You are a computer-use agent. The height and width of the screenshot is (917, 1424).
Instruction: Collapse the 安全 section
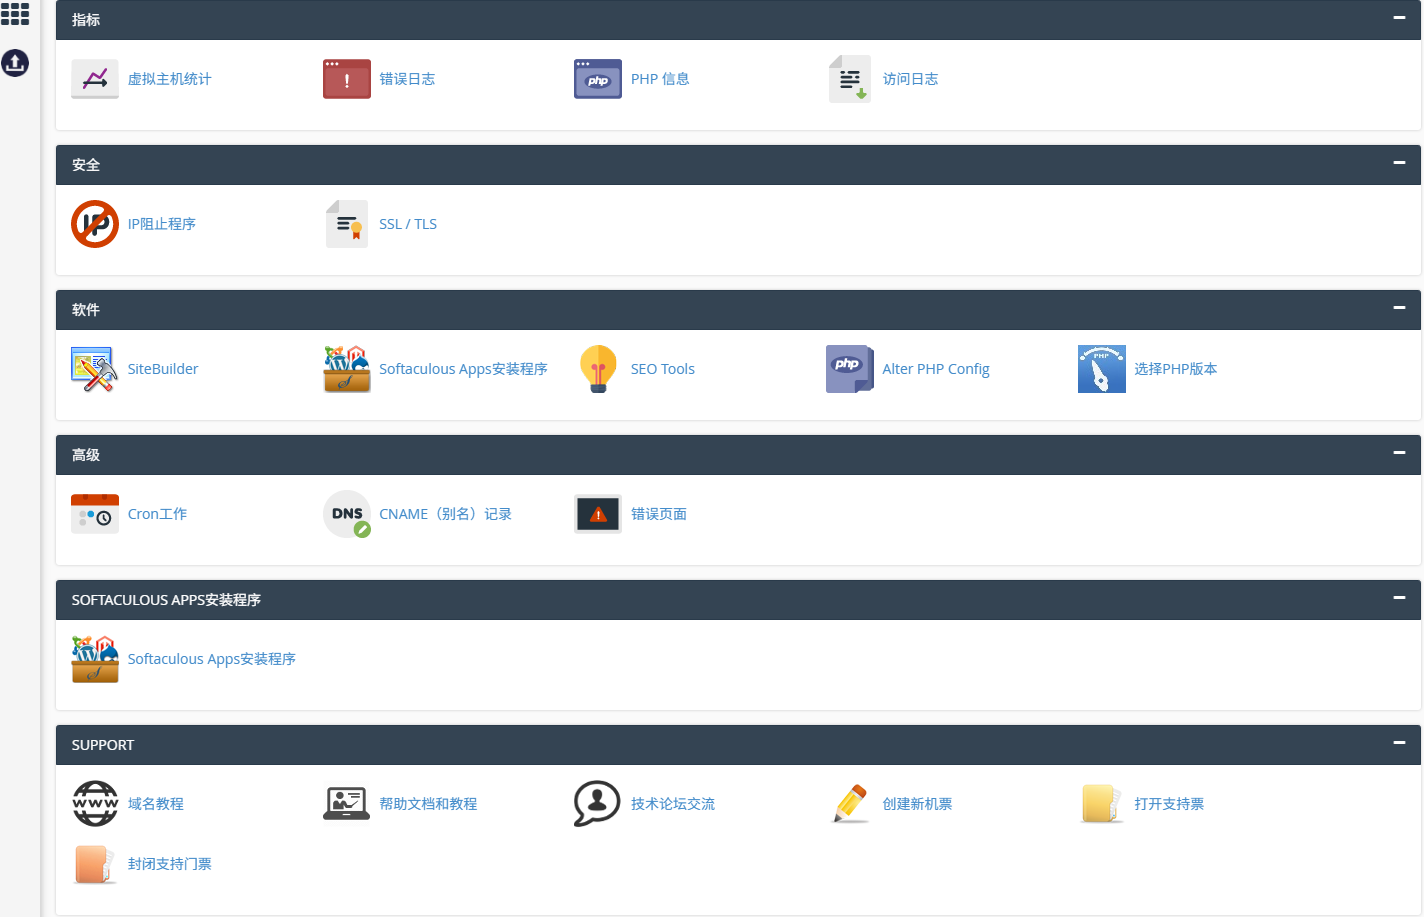(x=1399, y=163)
